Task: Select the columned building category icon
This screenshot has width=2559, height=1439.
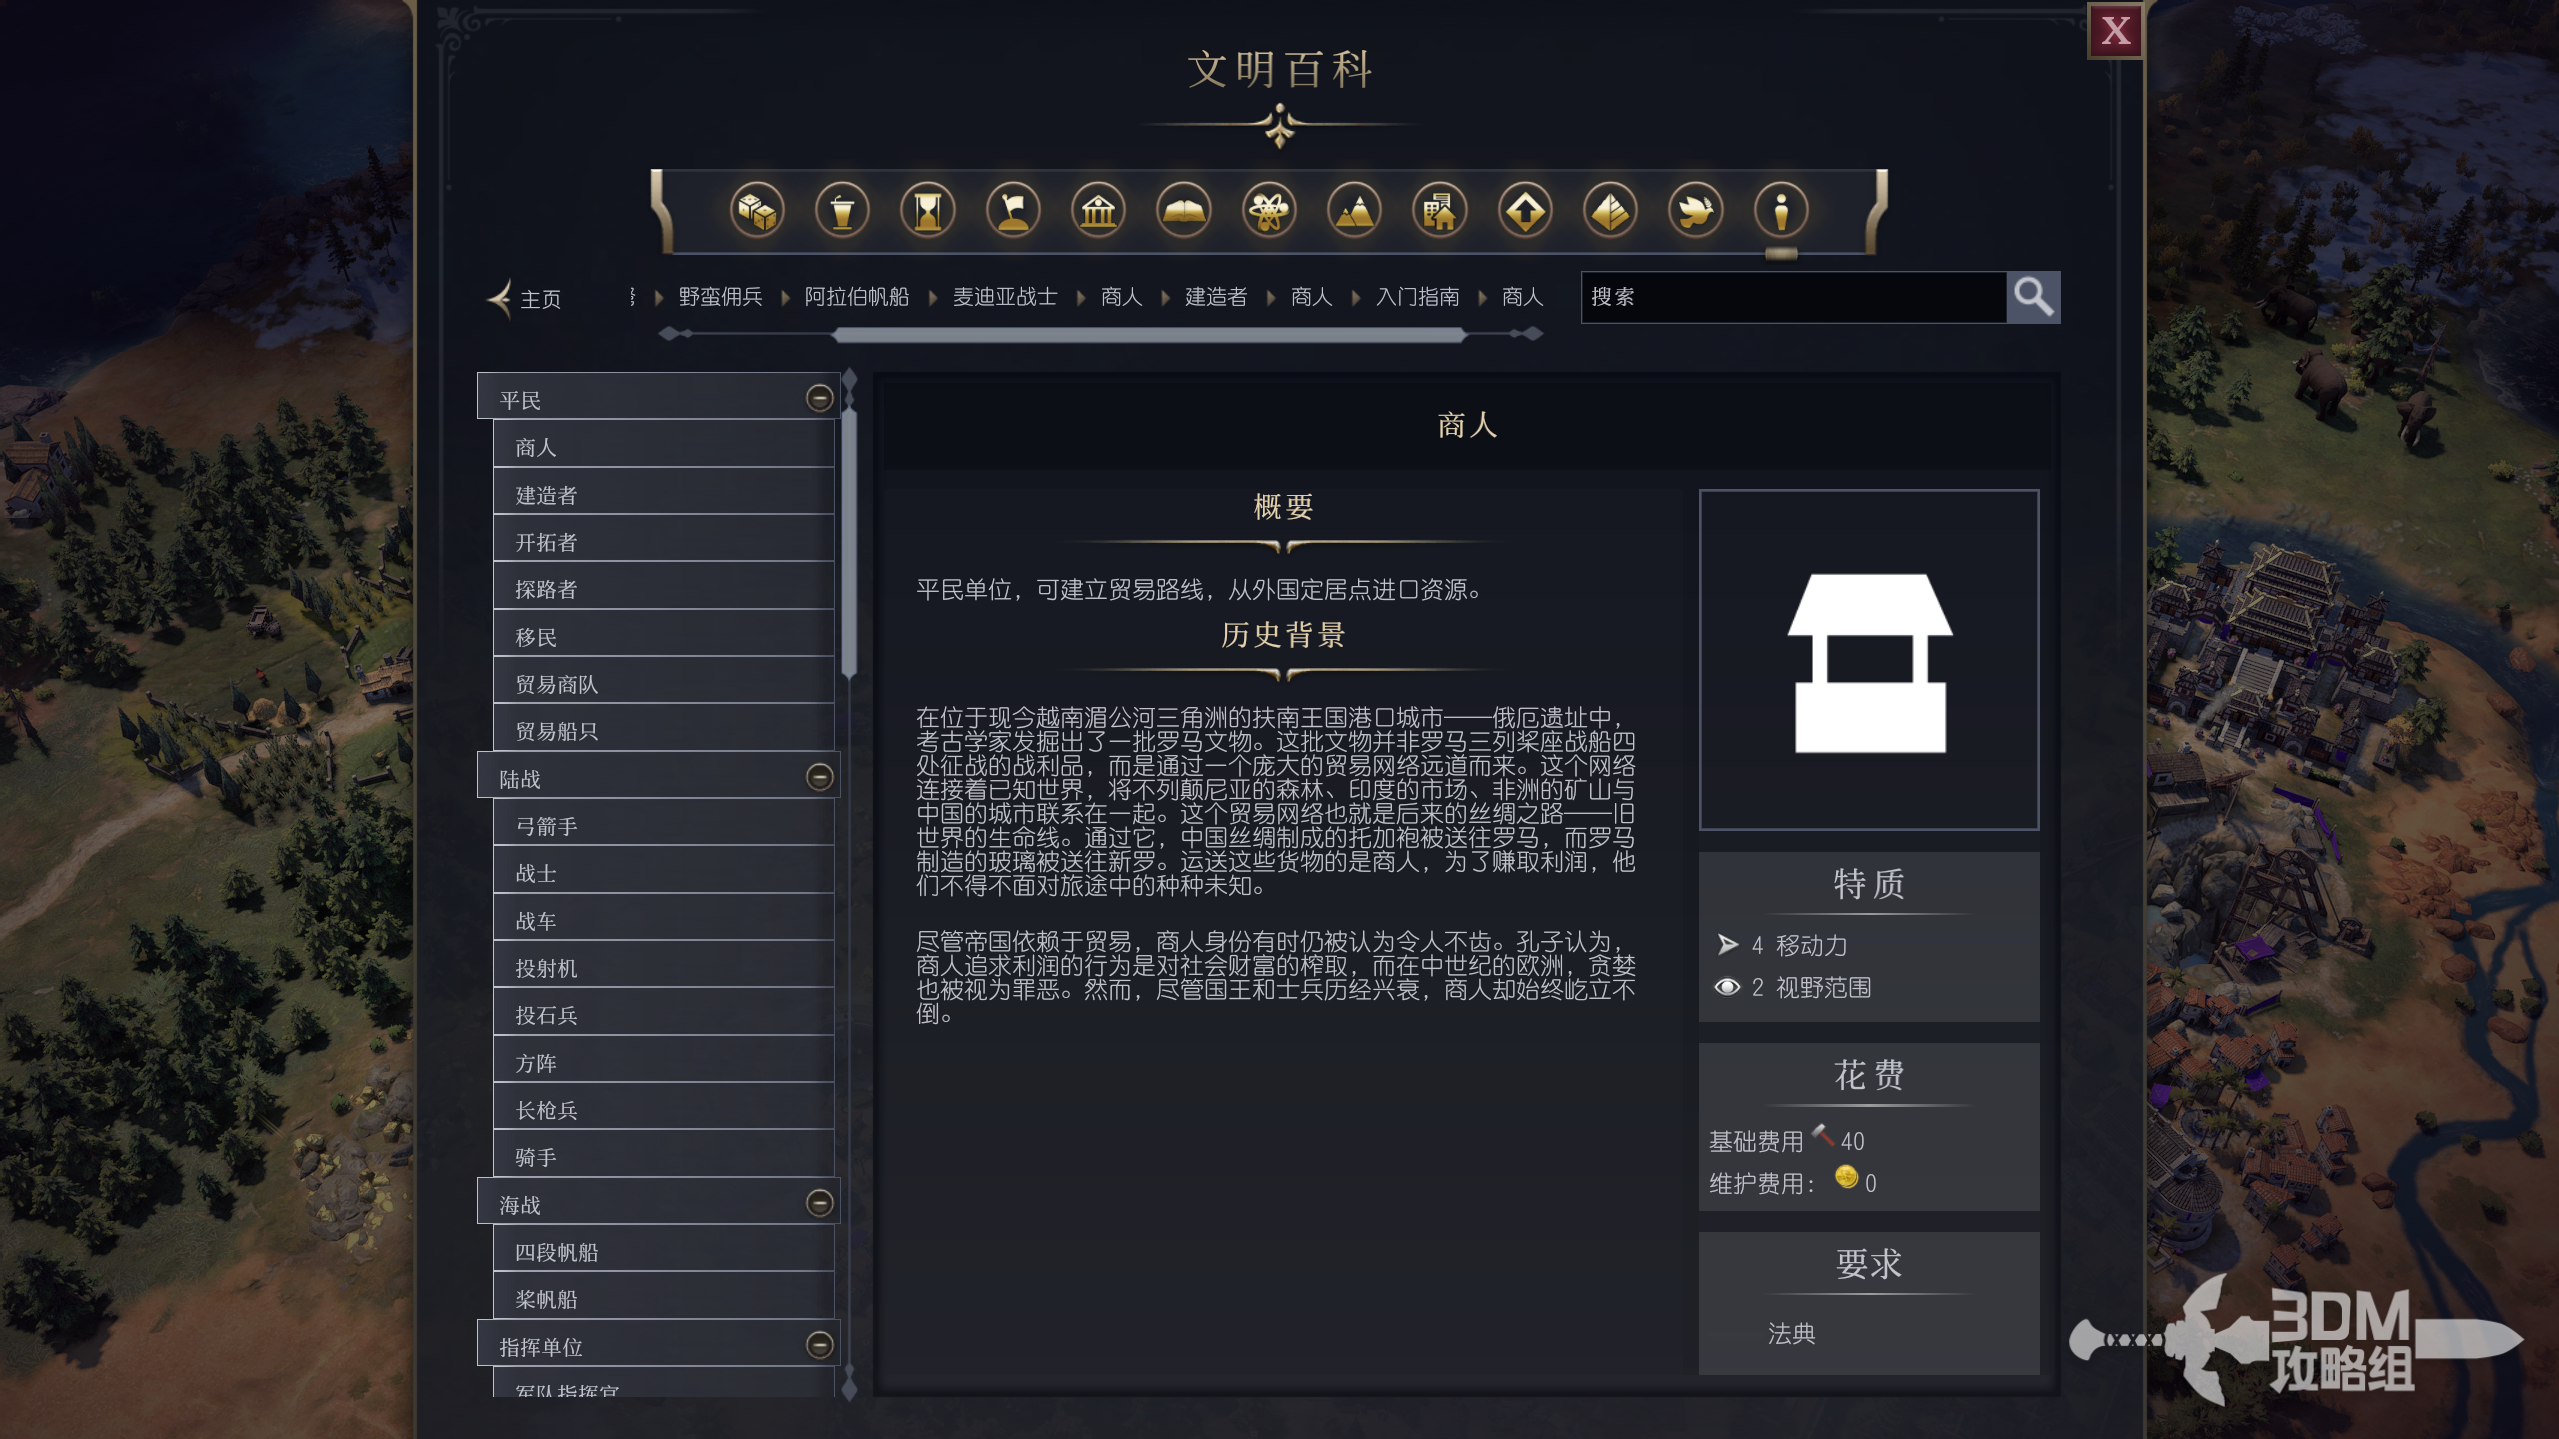Action: coord(1098,211)
